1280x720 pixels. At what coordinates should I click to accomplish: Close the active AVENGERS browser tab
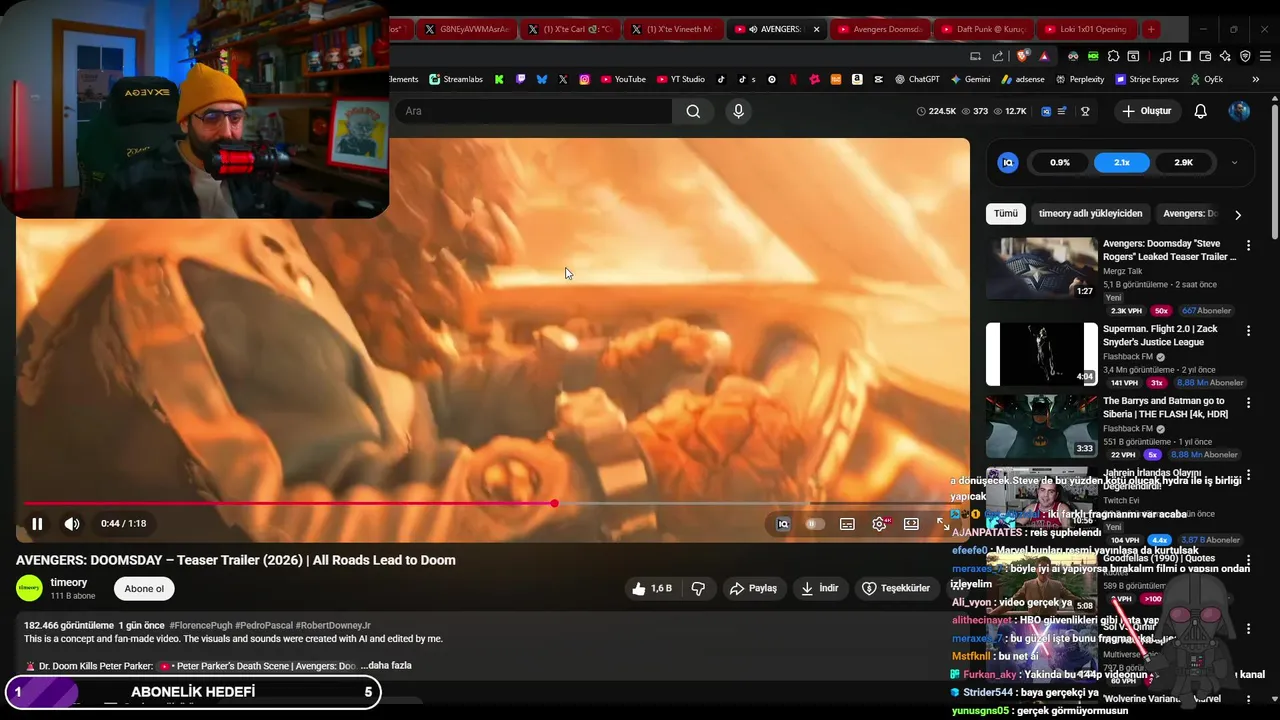(x=816, y=29)
